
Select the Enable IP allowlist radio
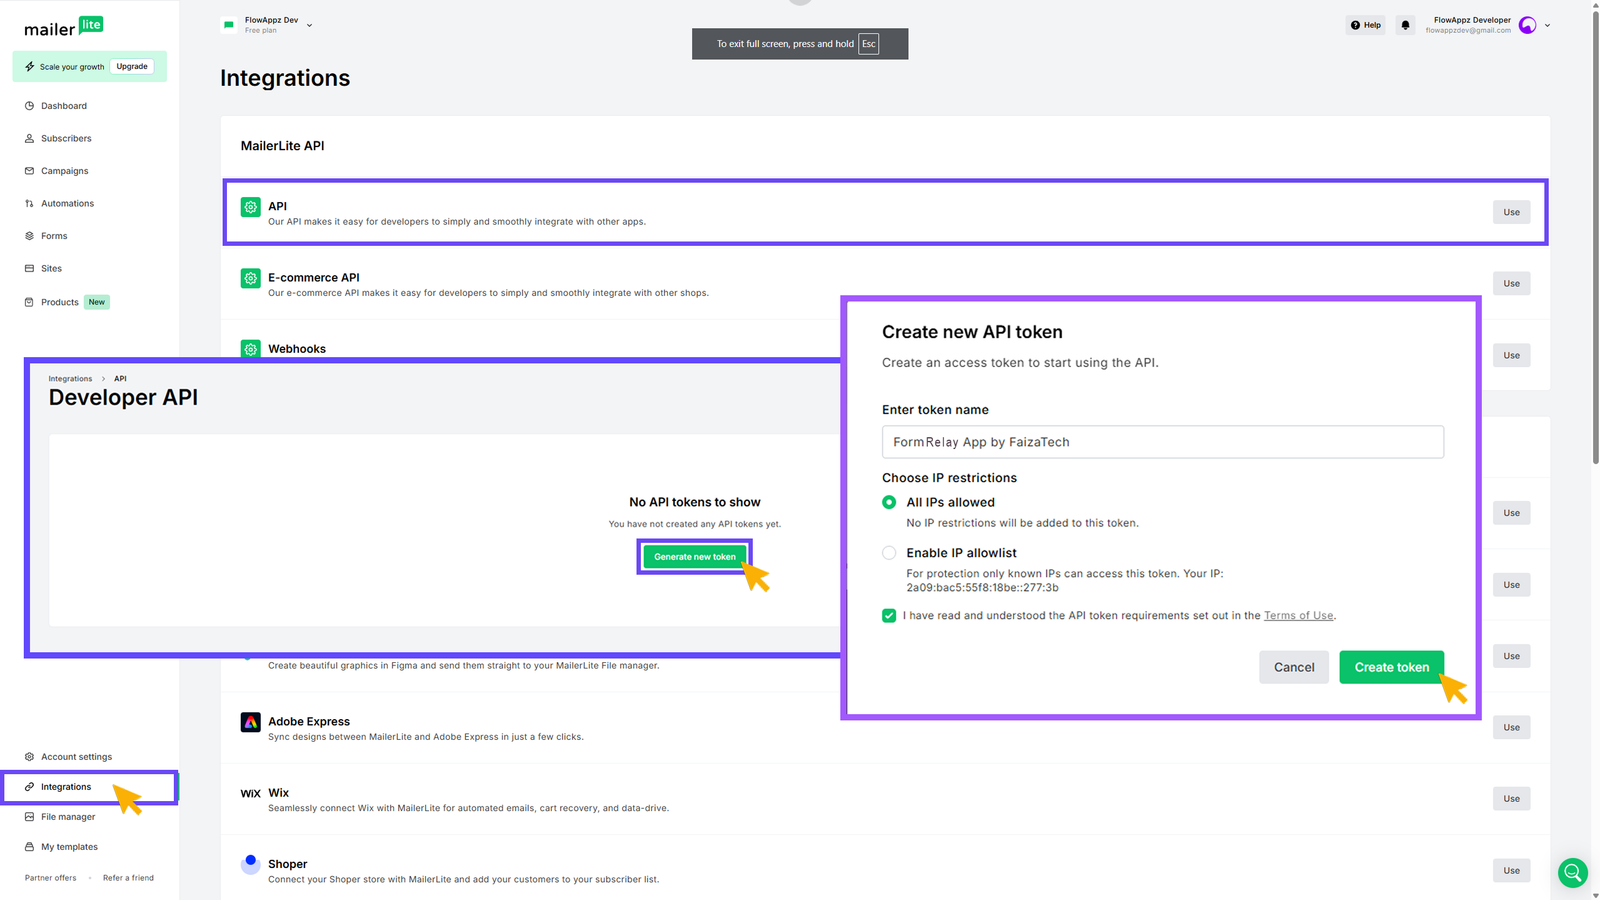[889, 553]
